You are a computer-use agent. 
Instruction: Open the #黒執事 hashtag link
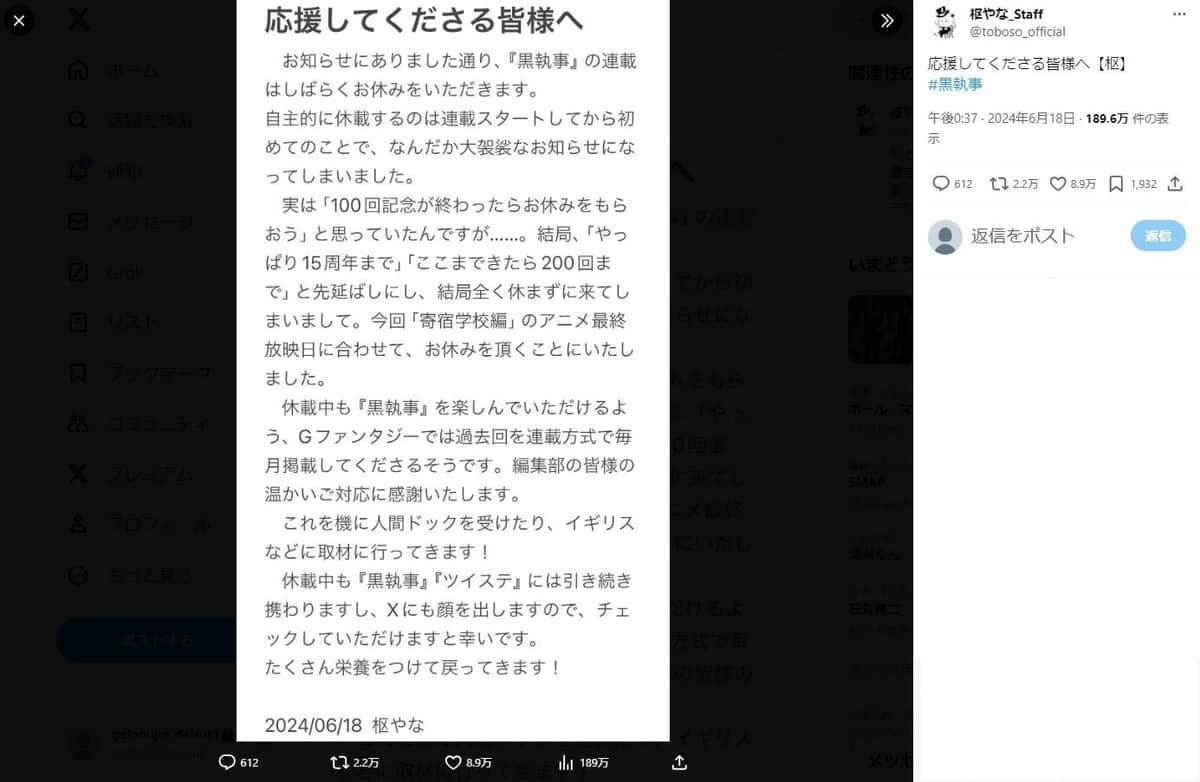(955, 85)
